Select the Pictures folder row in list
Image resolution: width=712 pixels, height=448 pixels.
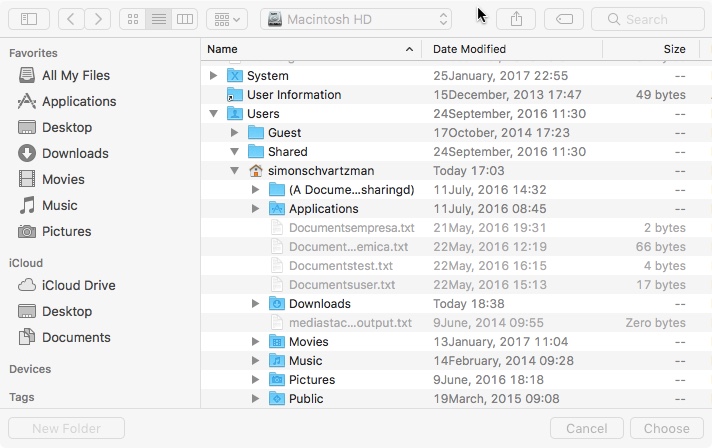[311, 380]
